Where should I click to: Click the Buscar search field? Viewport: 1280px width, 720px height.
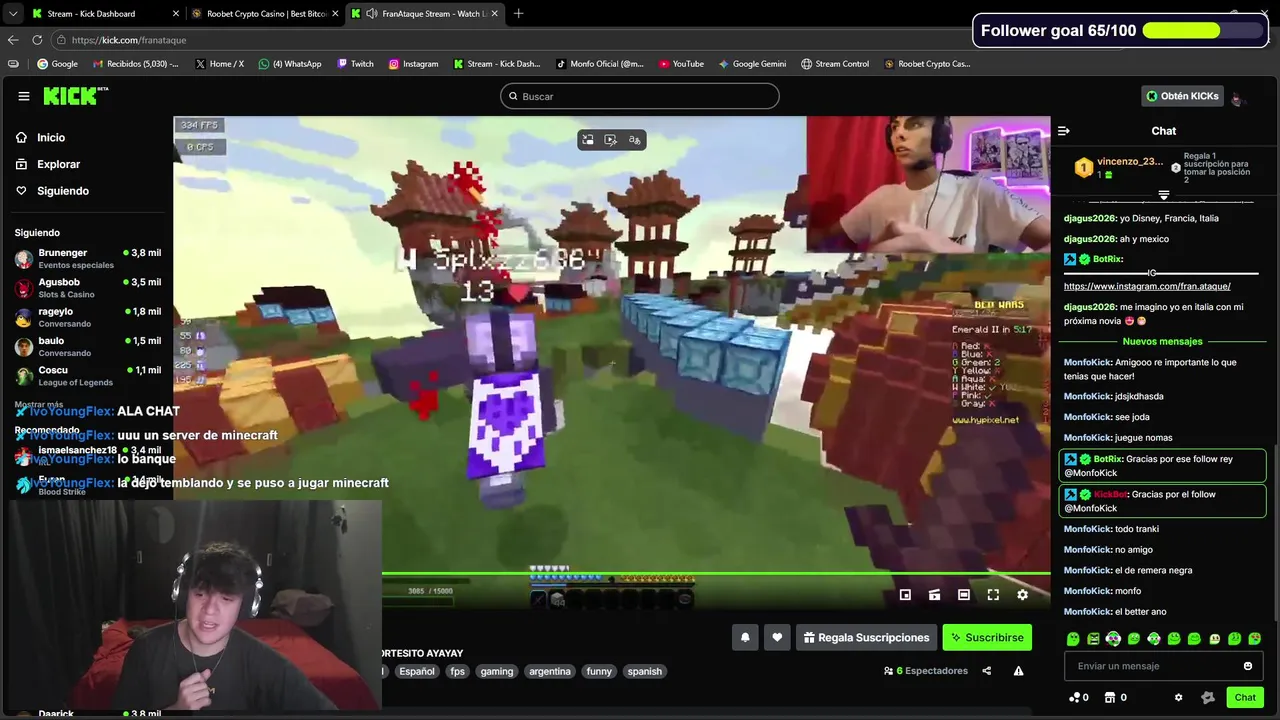[640, 96]
